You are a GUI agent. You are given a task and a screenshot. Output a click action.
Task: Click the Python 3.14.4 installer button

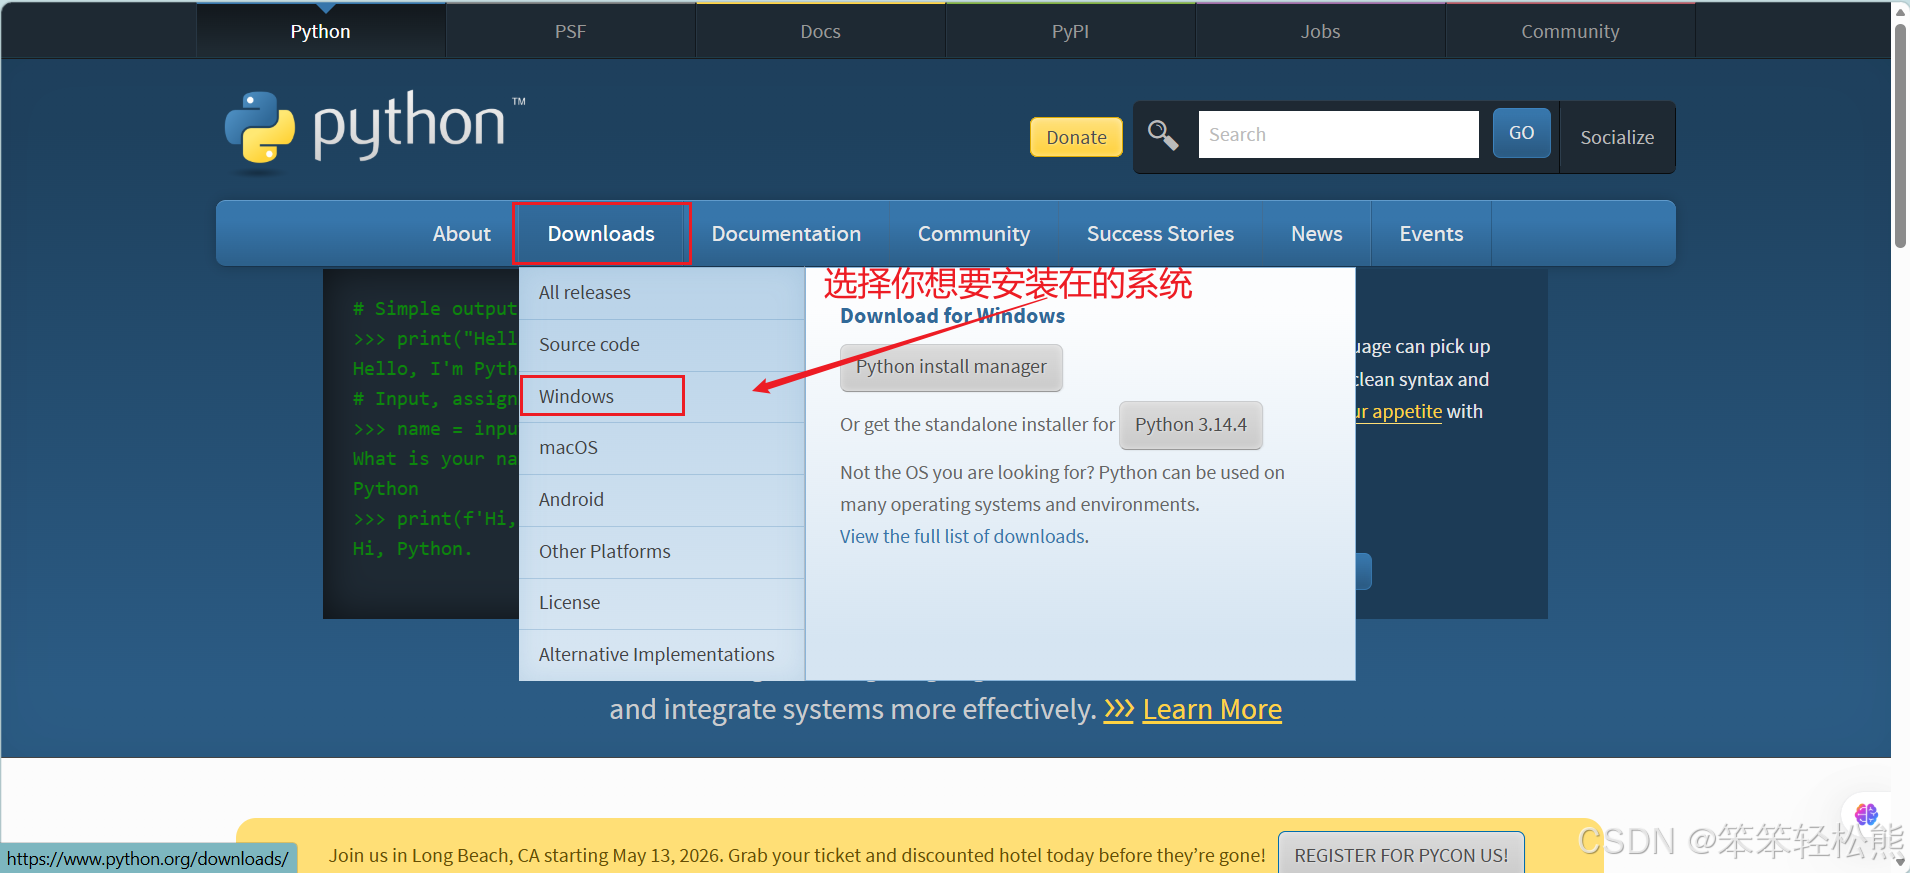tap(1190, 425)
